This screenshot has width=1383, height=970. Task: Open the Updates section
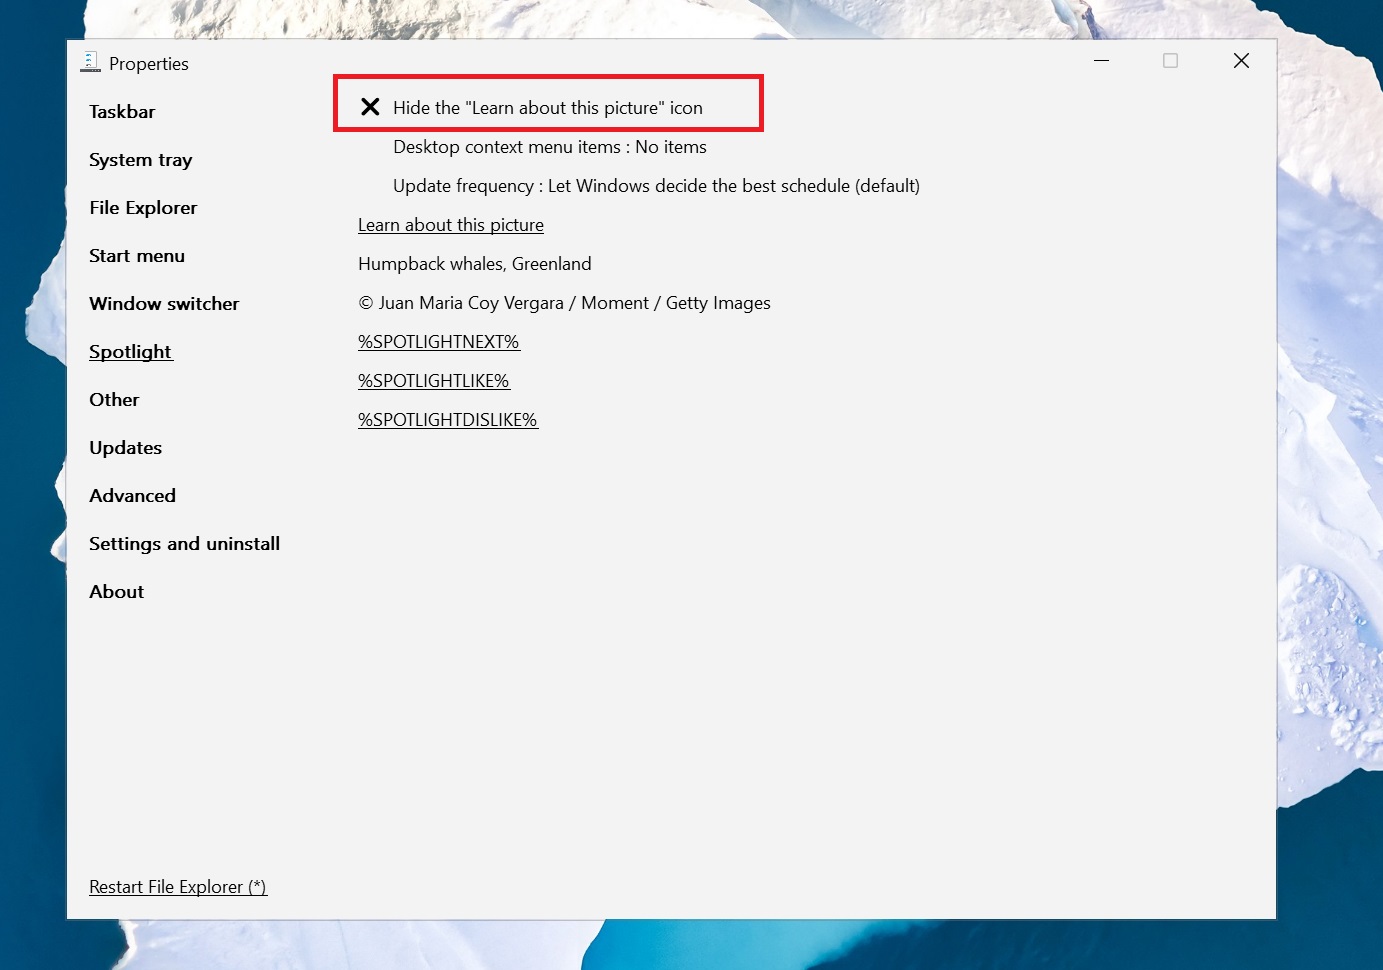click(x=125, y=447)
